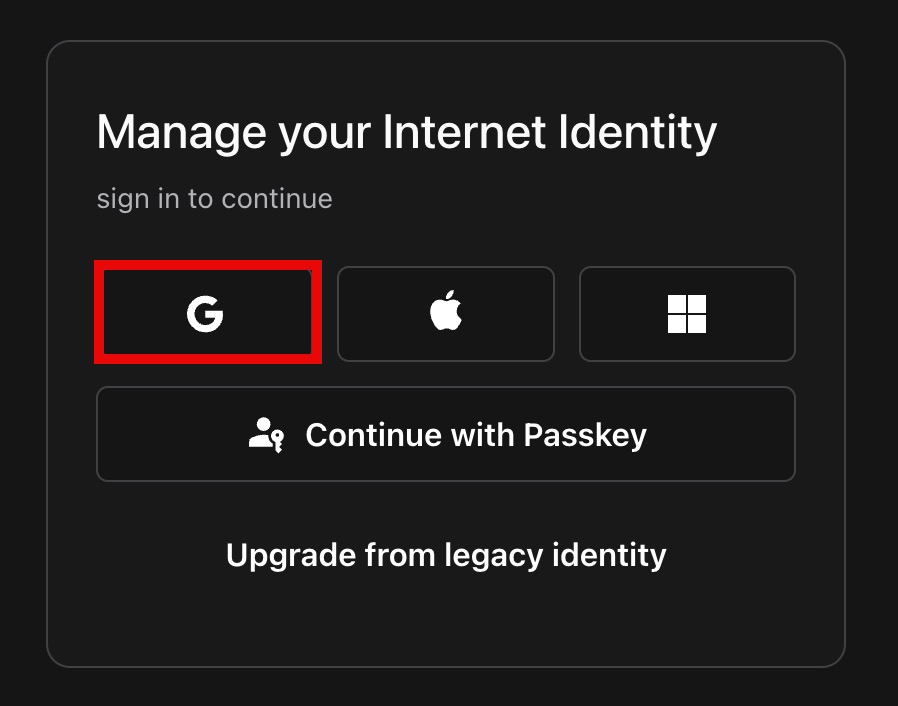The width and height of the screenshot is (898, 706).
Task: Choose the red-highlighted Google sign-in option
Action: pos(207,314)
